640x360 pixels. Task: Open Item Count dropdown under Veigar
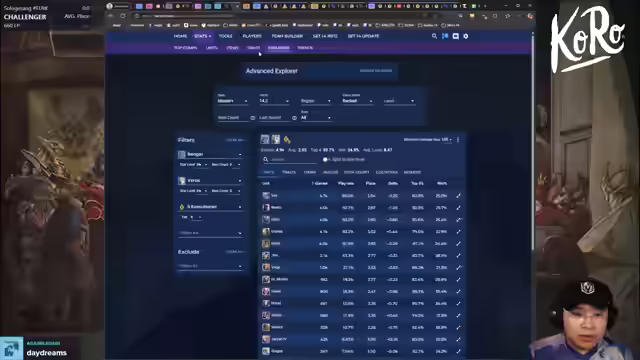point(226,191)
